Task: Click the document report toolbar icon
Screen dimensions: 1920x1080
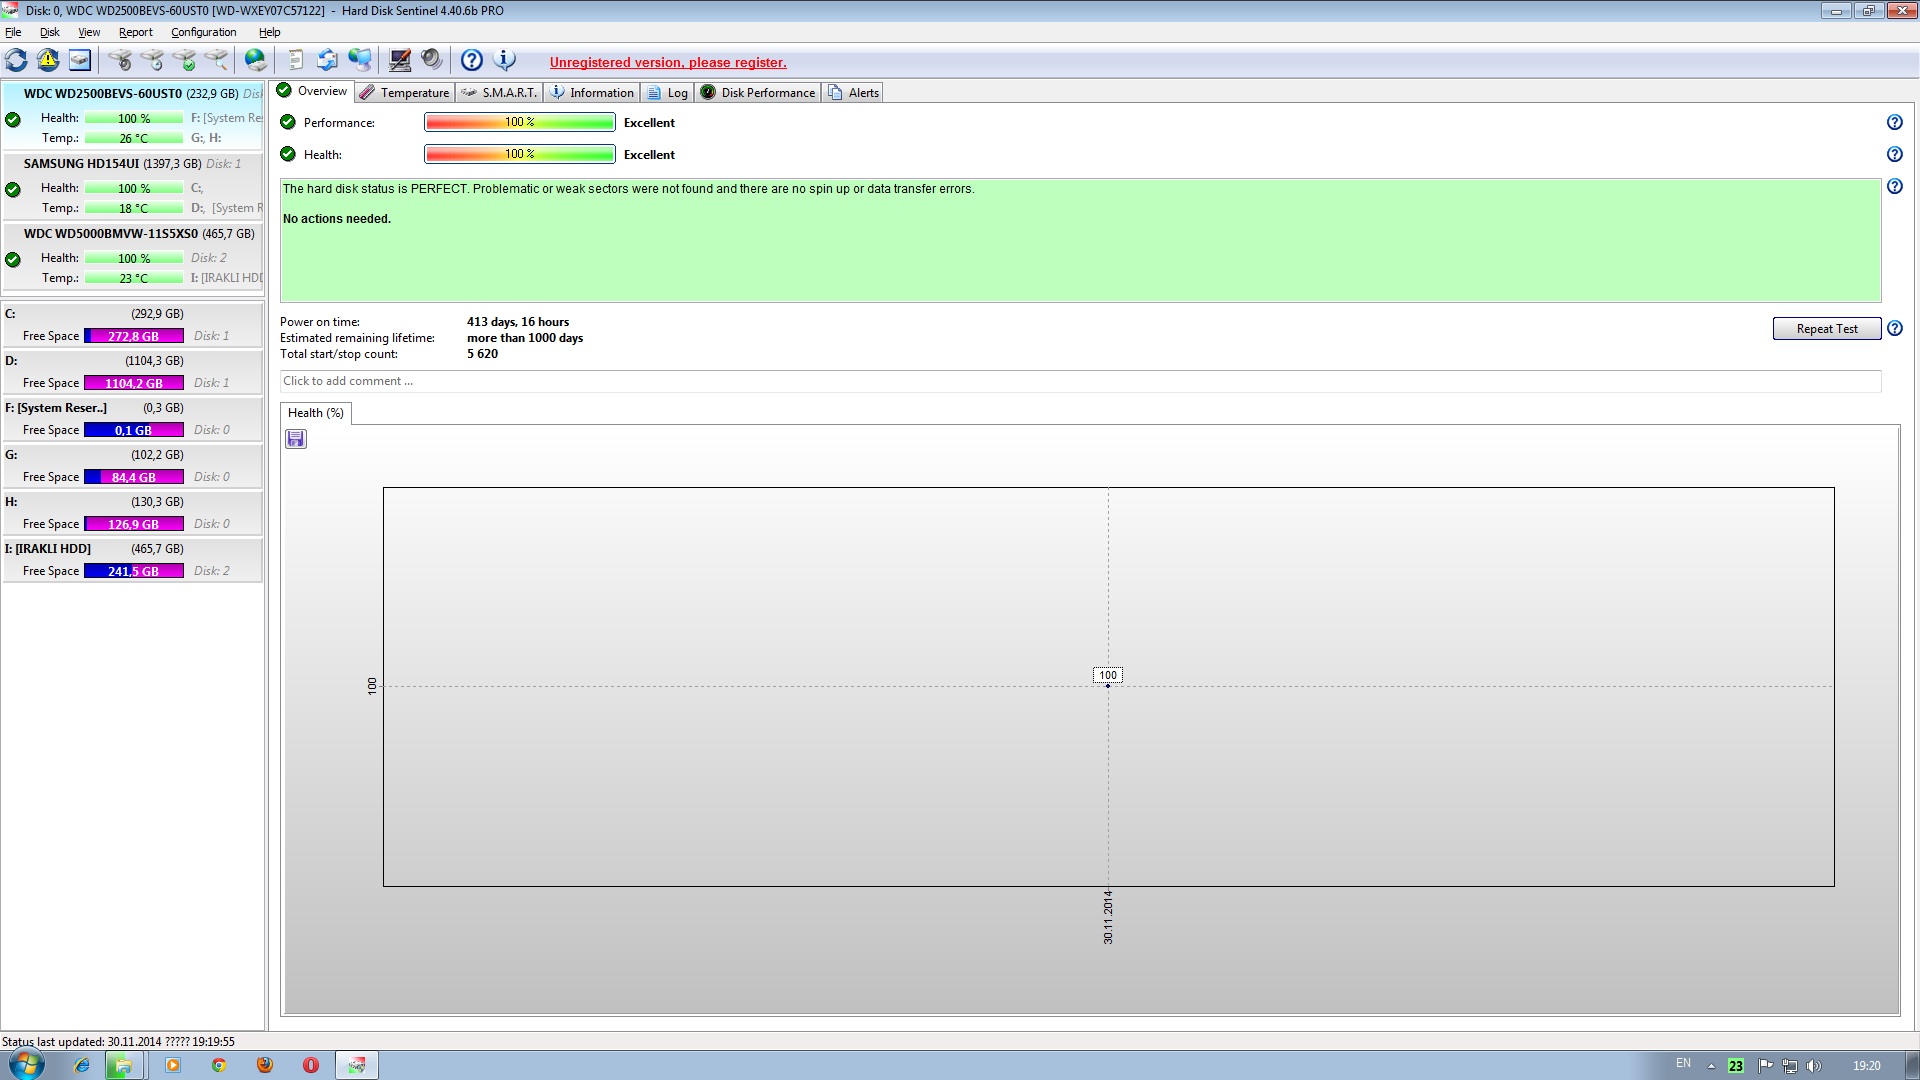Action: pos(296,60)
